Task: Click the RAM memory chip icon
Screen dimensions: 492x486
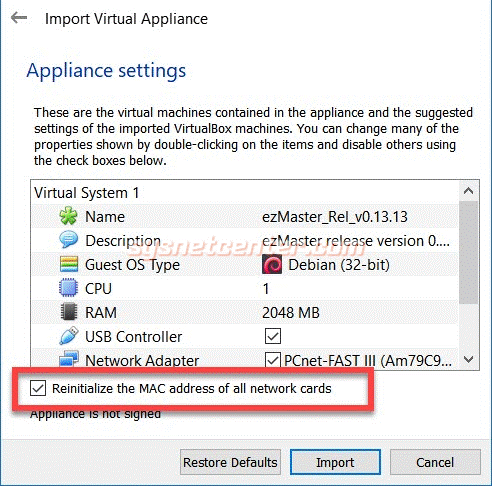Action: pyautogui.click(x=69, y=312)
